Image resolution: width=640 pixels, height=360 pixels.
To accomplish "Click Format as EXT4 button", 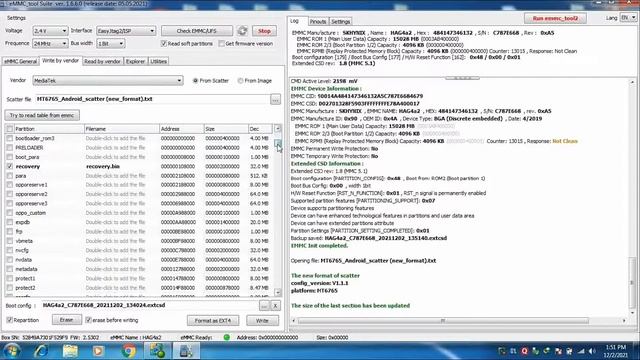I will [213, 321].
